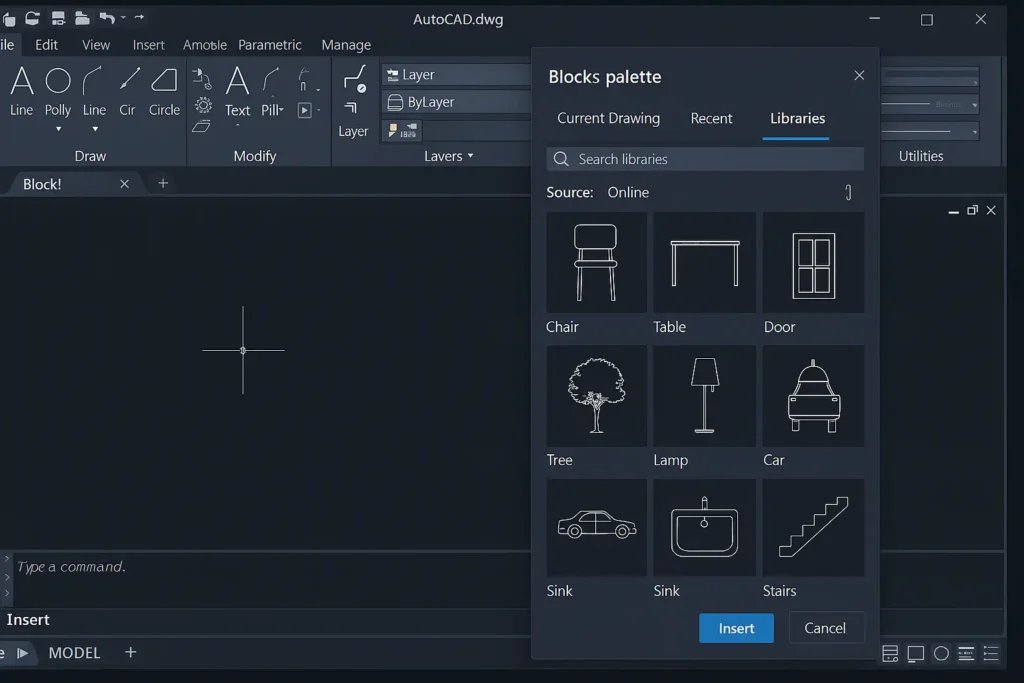Click Cancel in the Blocks palette
The height and width of the screenshot is (683, 1024).
826,628
